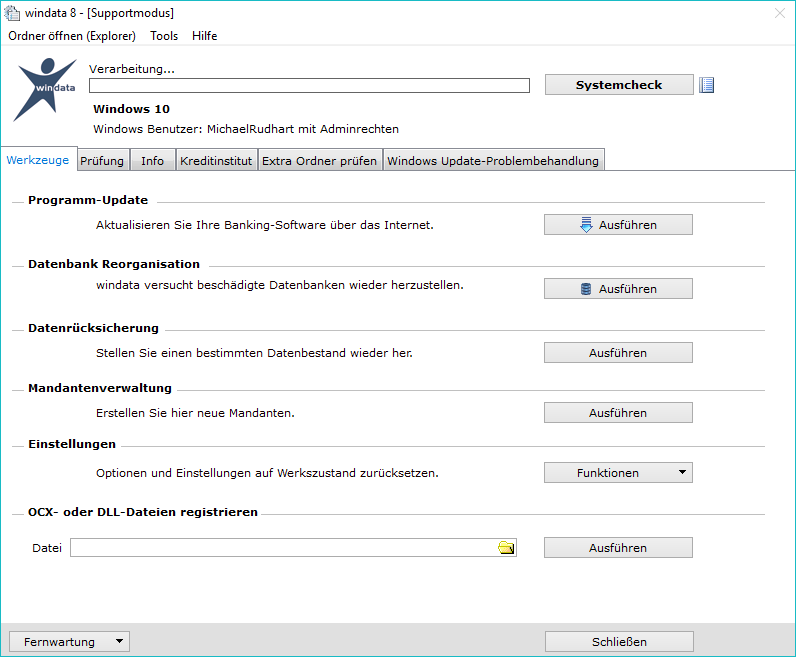The image size is (796, 657).
Task: Run Datenbank Reorganisation with Ausführen
Action: (618, 288)
